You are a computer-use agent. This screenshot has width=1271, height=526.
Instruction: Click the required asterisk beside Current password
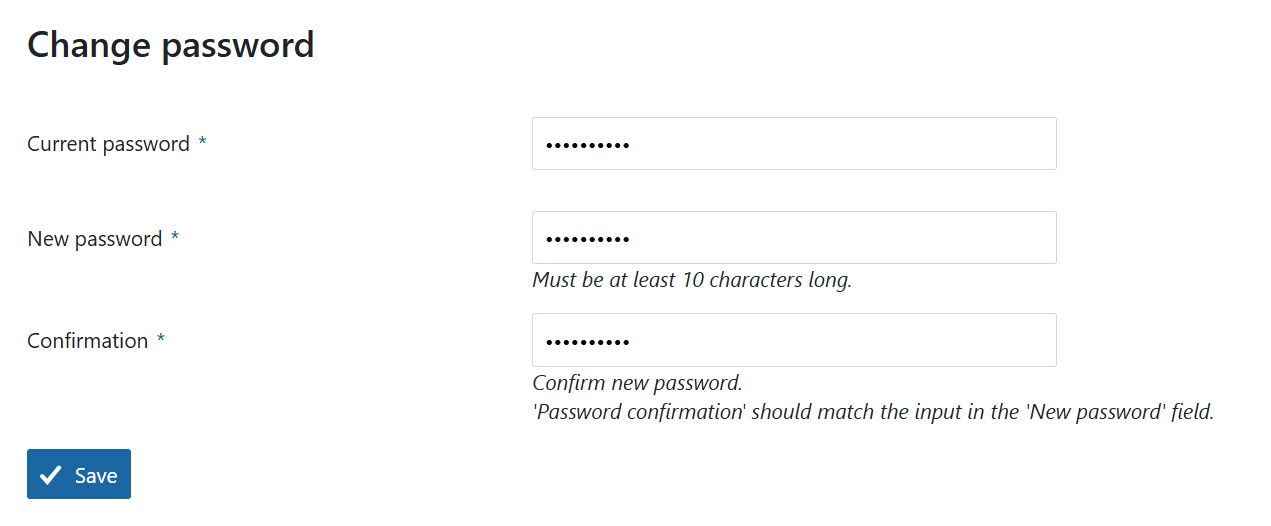(x=202, y=143)
